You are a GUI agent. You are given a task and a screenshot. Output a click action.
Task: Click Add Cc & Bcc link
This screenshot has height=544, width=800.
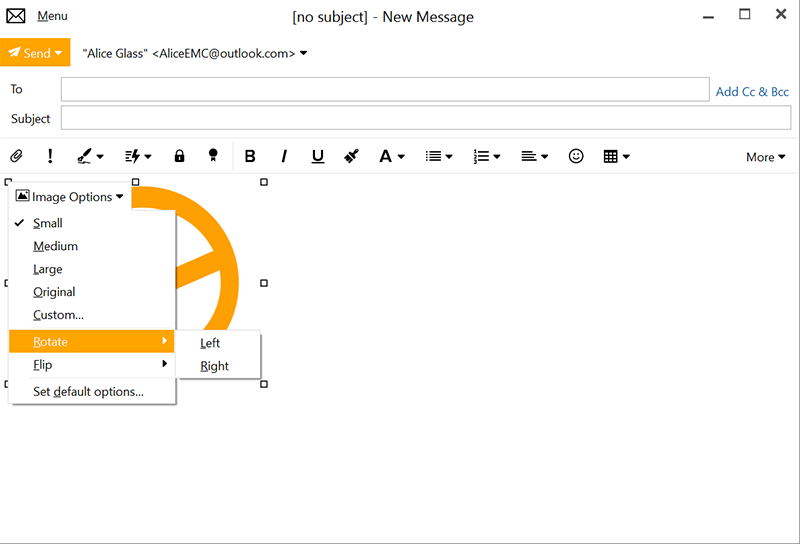coord(752,92)
